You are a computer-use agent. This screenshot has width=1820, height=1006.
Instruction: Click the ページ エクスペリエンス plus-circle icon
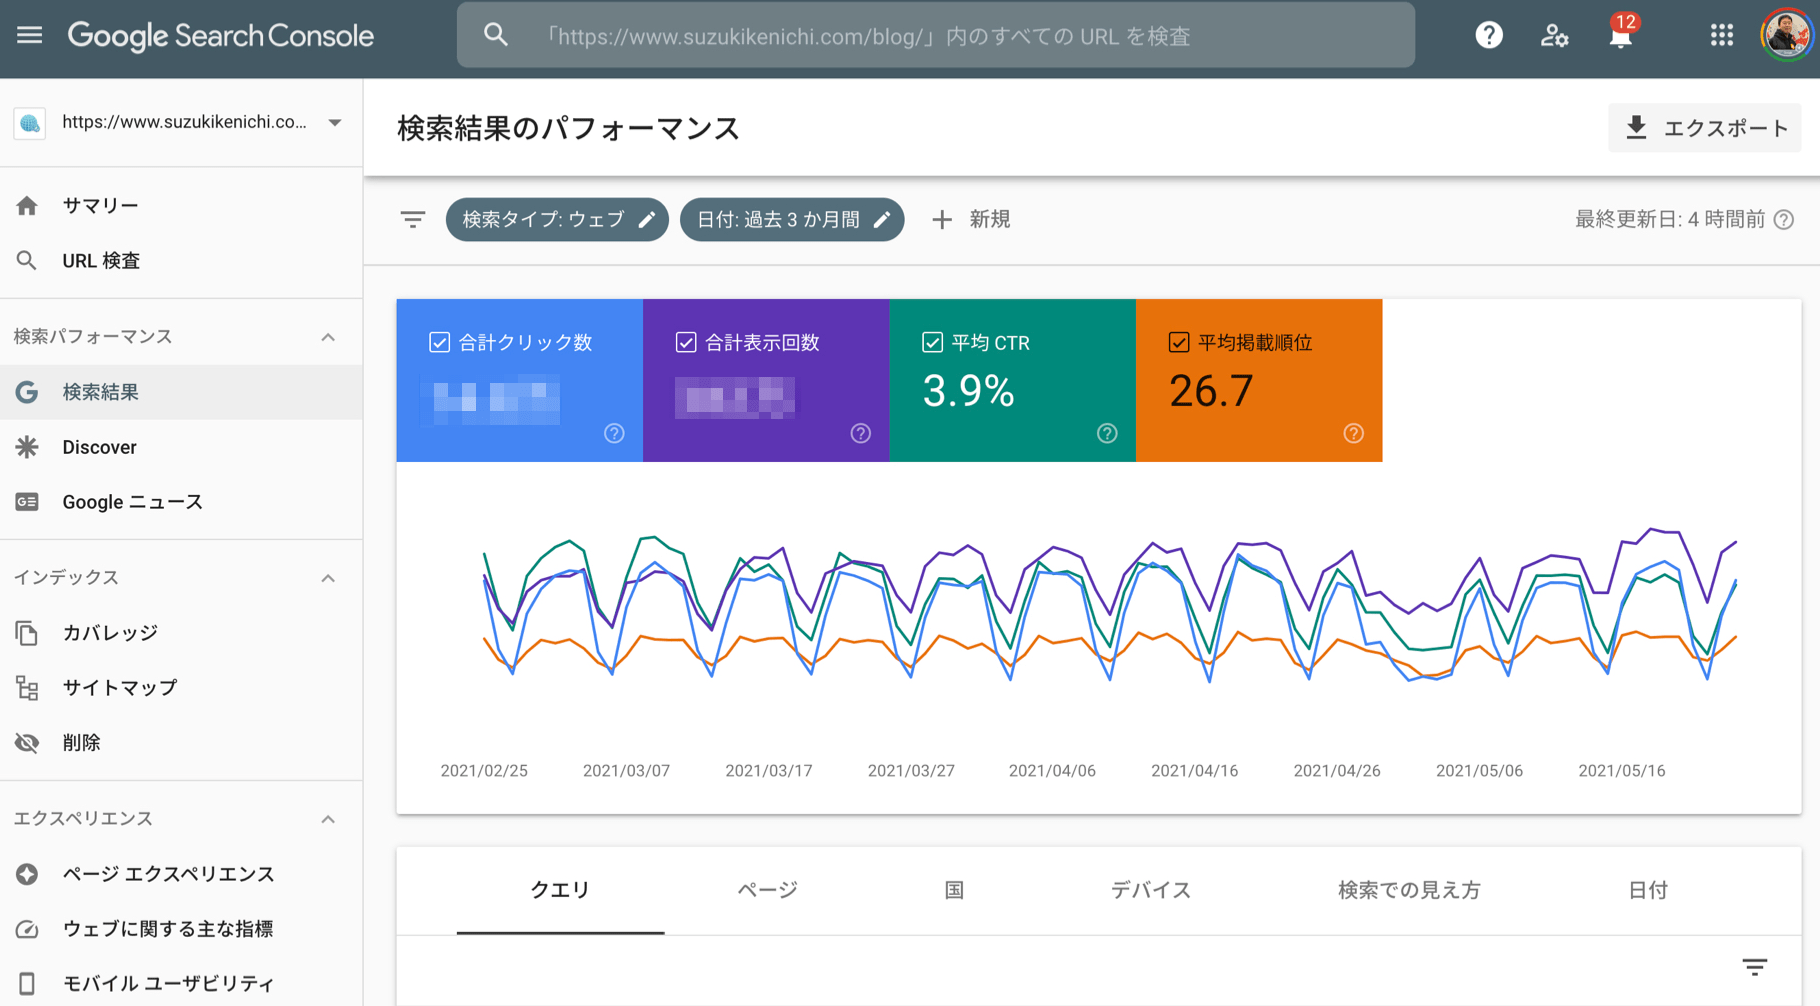(27, 874)
